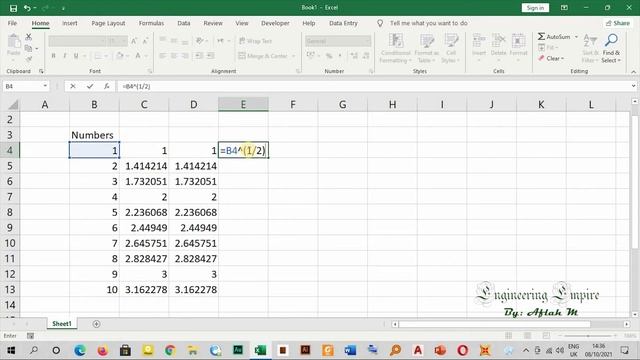Select column F header
Viewport: 640px width, 360px height.
click(x=293, y=104)
